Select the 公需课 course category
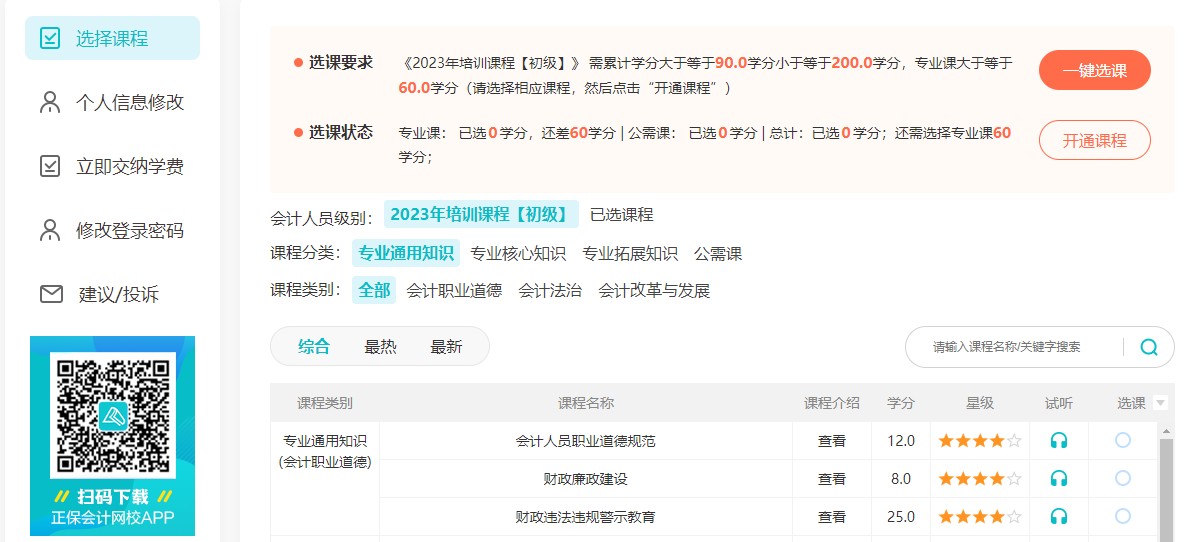 pos(718,253)
